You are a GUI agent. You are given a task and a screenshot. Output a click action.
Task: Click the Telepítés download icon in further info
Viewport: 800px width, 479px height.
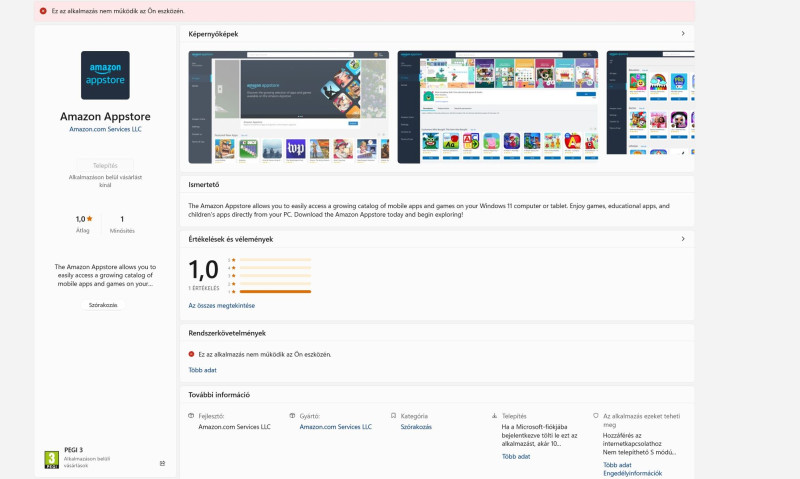[494, 416]
